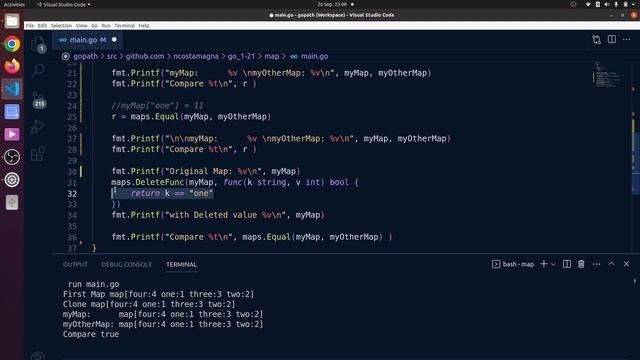The height and width of the screenshot is (360, 640).
Task: Open the Run and Debug view
Action: coord(38,127)
